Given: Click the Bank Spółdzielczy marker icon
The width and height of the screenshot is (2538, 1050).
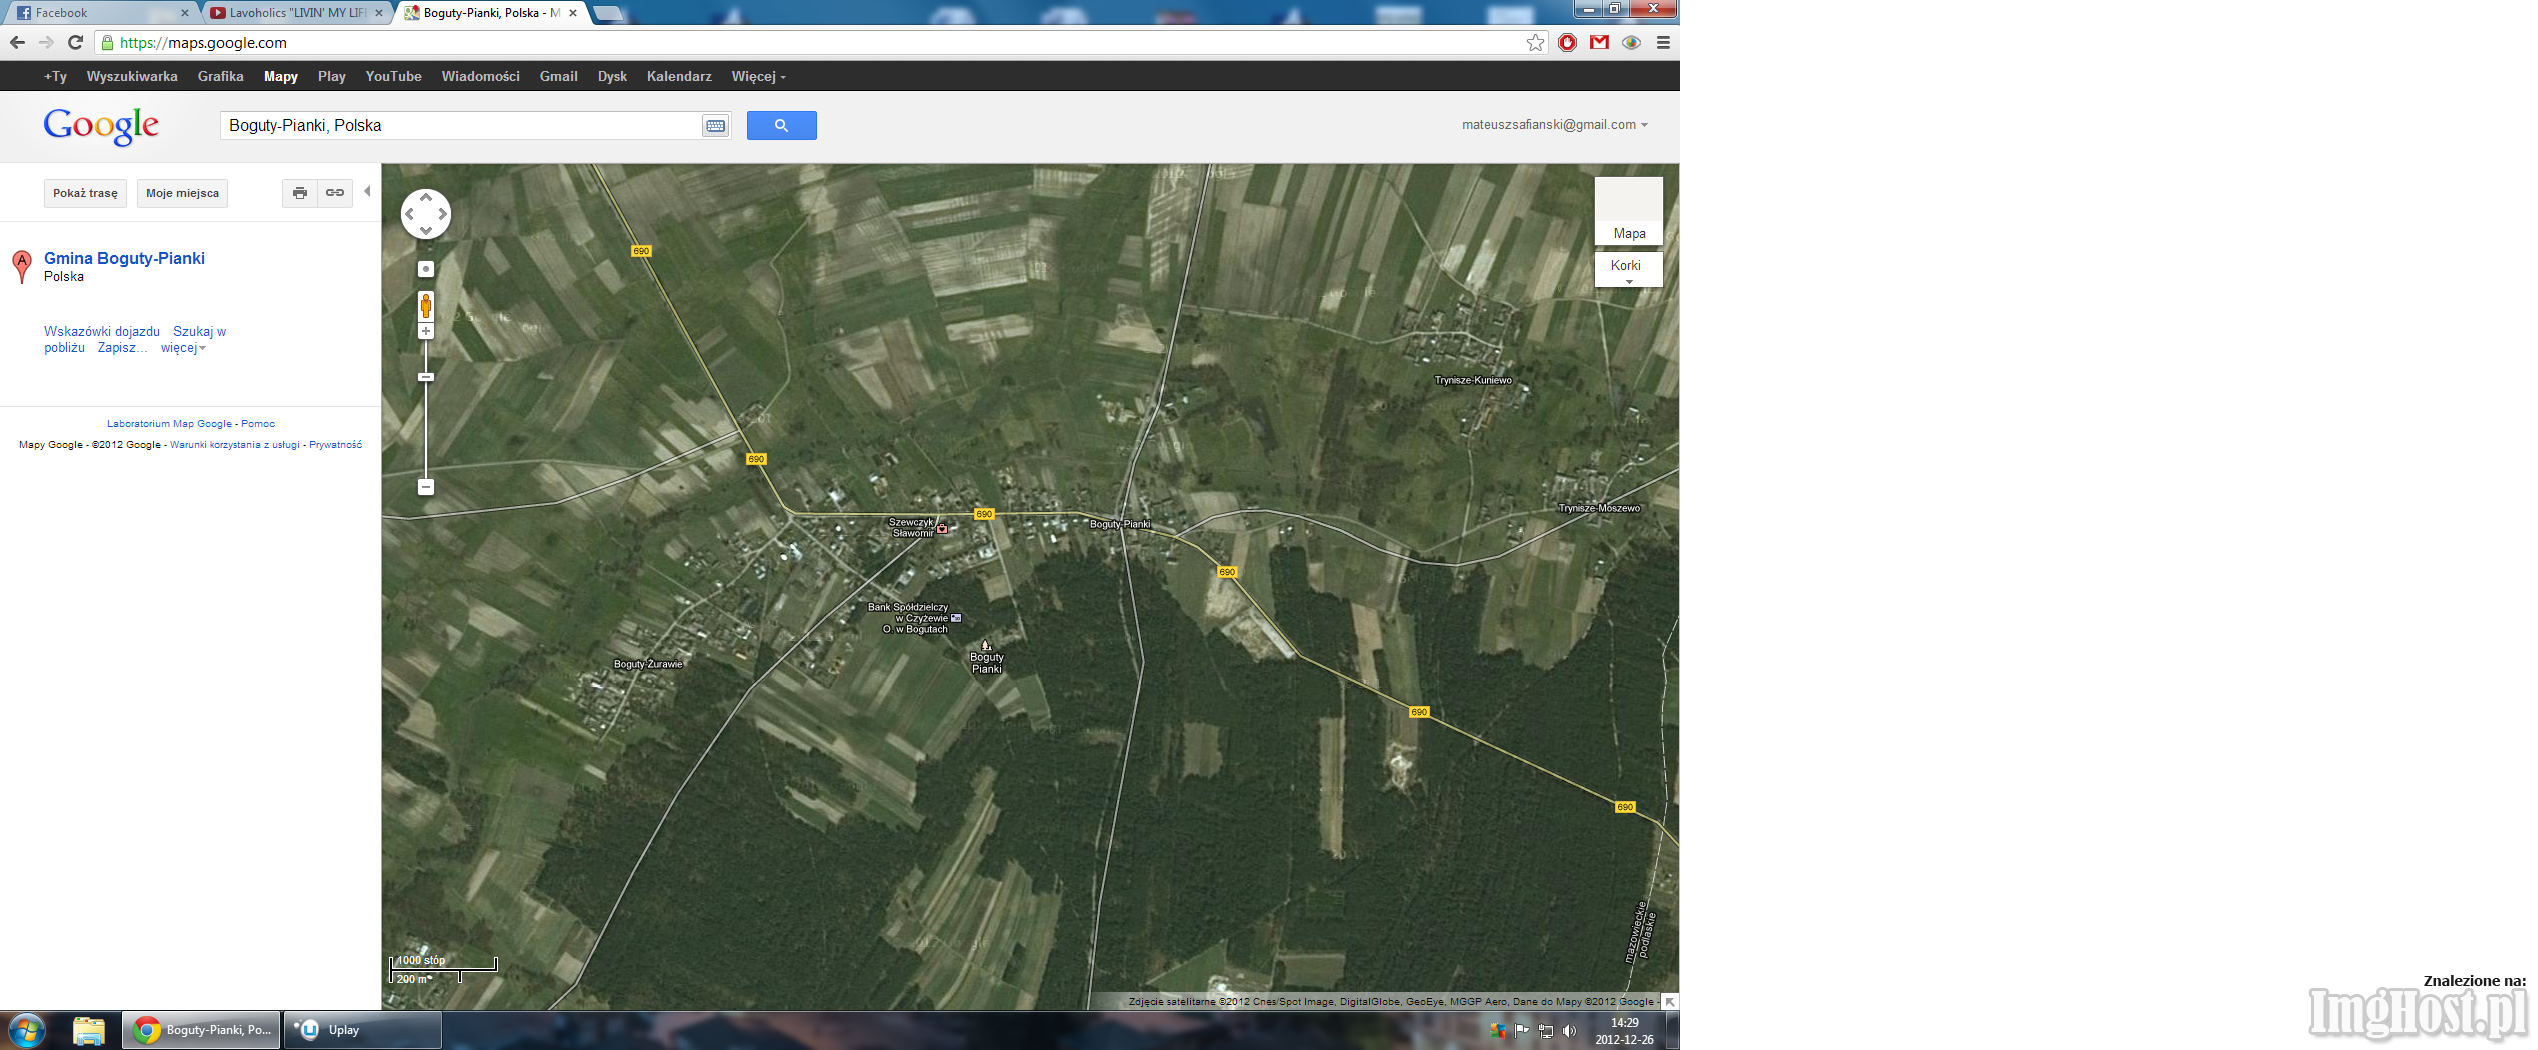Looking at the screenshot, I should pyautogui.click(x=956, y=618).
